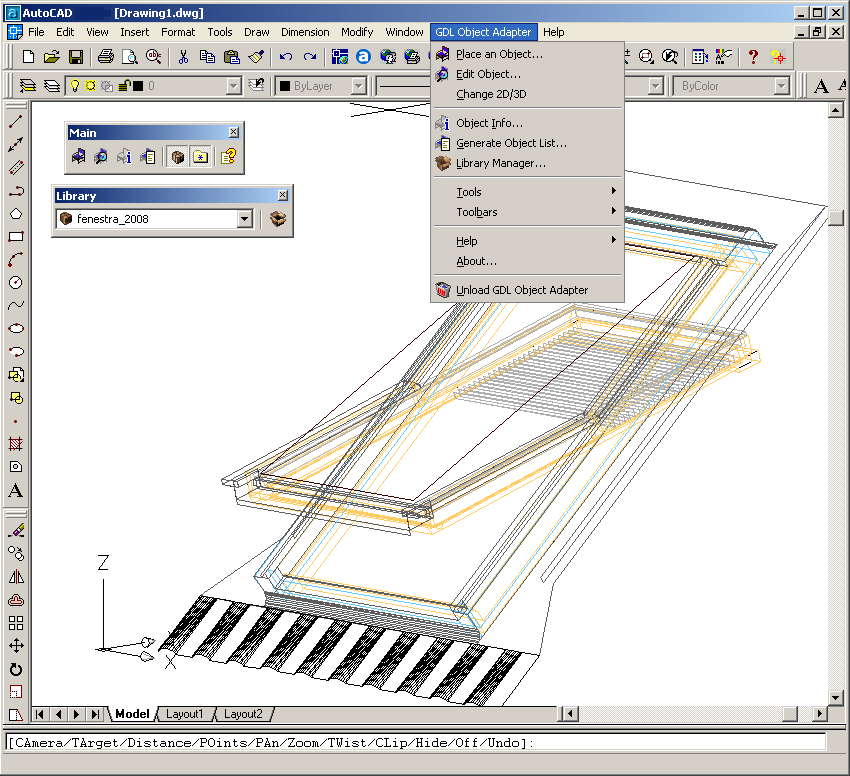
Task: Open the Dimension menu
Action: 305,32
